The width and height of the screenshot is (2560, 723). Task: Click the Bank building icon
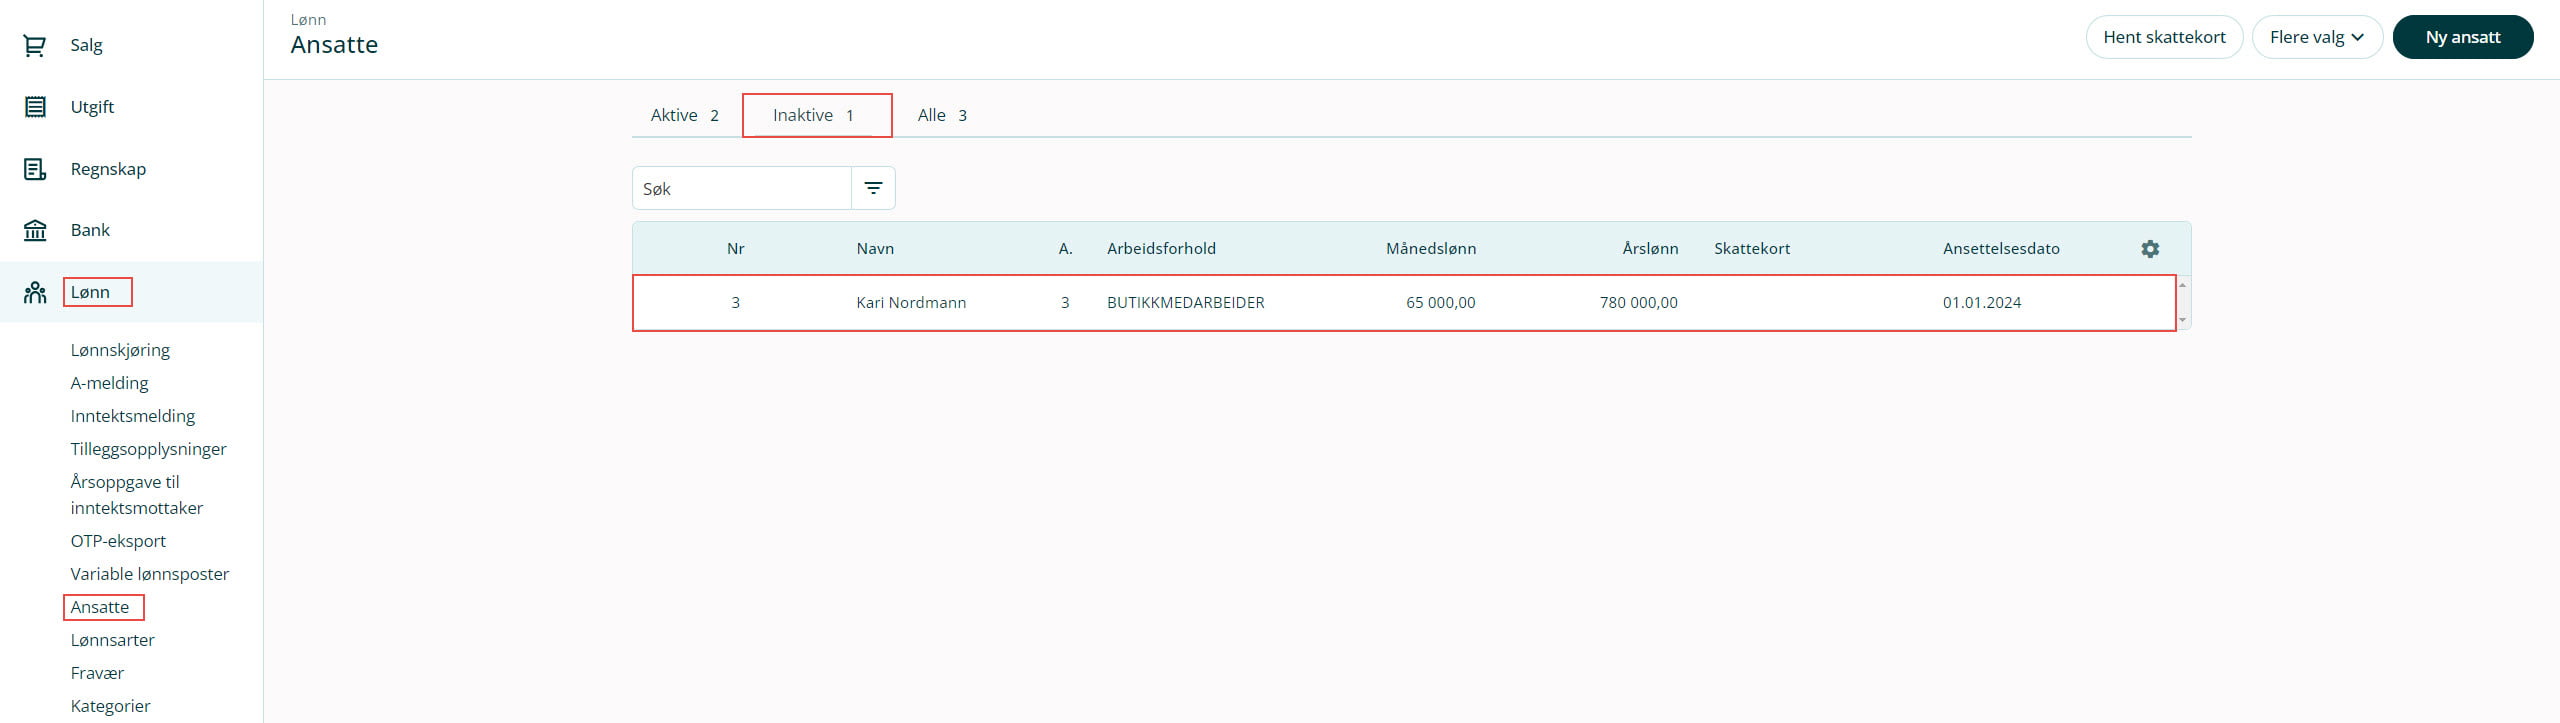tap(35, 231)
